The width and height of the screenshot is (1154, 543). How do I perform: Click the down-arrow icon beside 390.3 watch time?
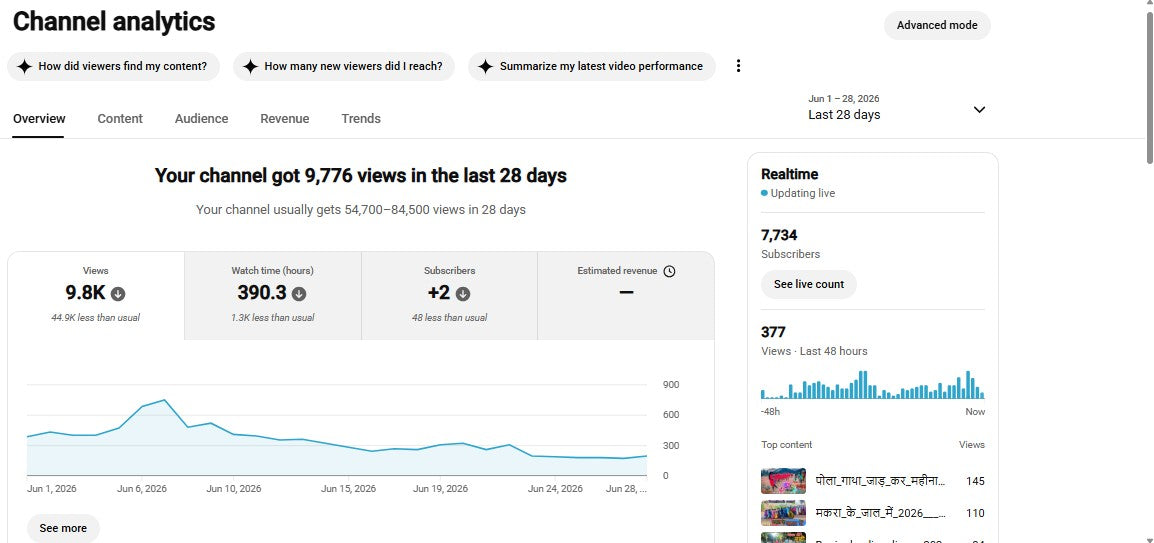pyautogui.click(x=299, y=294)
